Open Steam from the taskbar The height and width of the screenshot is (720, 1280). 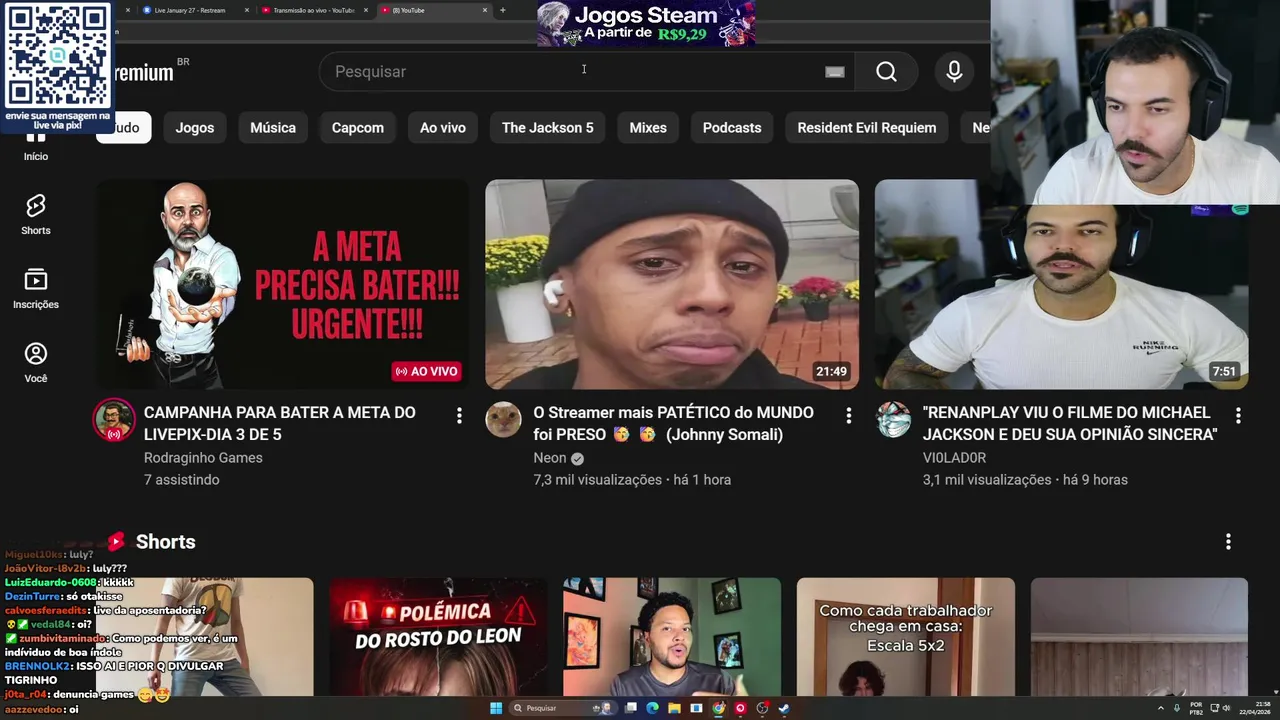click(784, 708)
